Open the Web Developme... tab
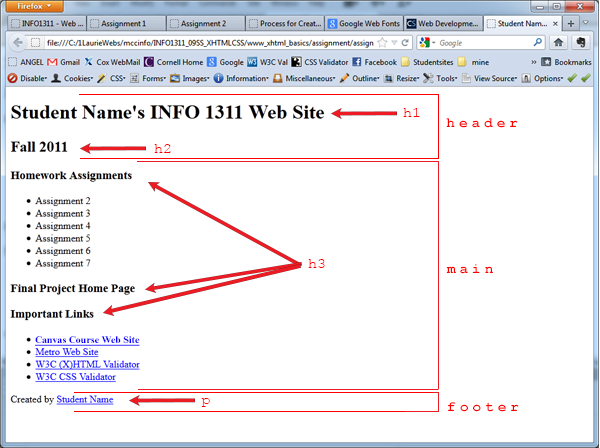 [443, 24]
